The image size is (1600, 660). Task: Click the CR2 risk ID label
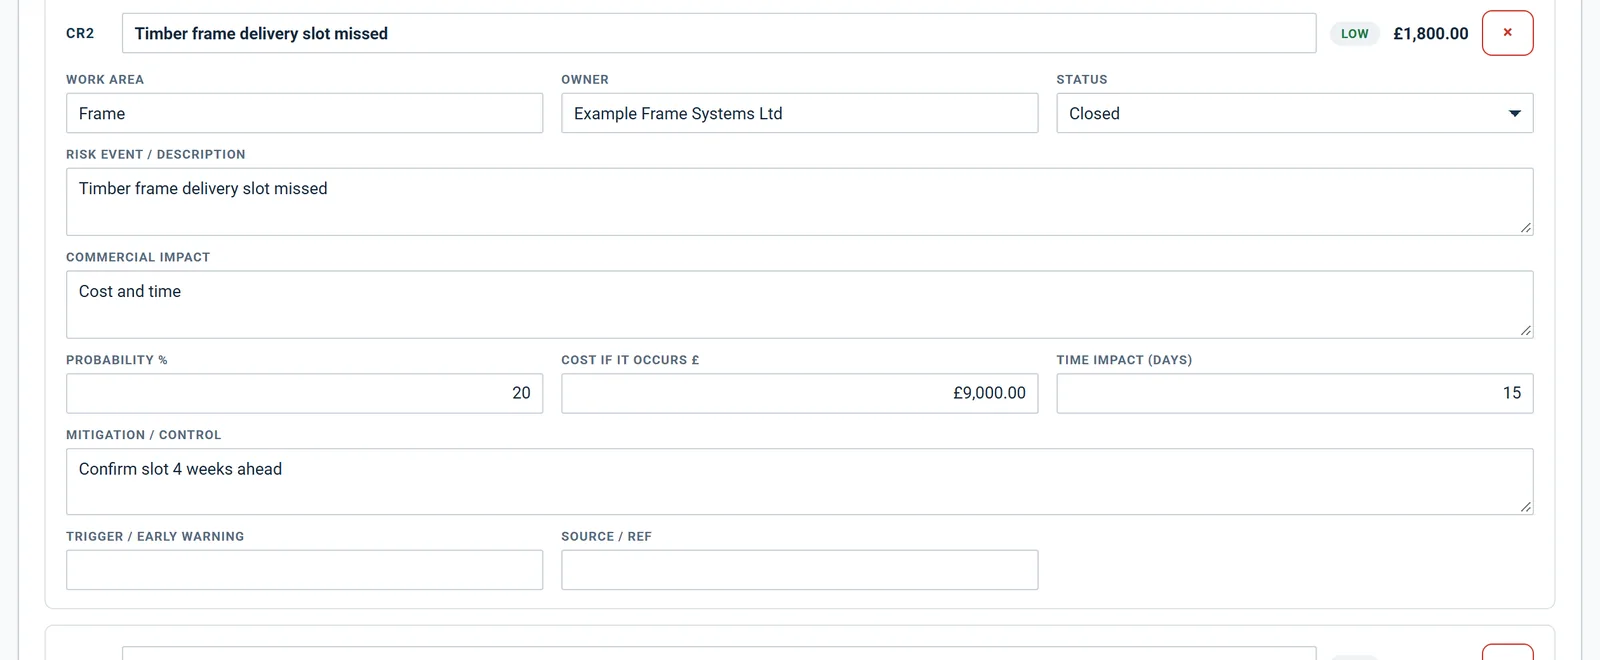80,33
